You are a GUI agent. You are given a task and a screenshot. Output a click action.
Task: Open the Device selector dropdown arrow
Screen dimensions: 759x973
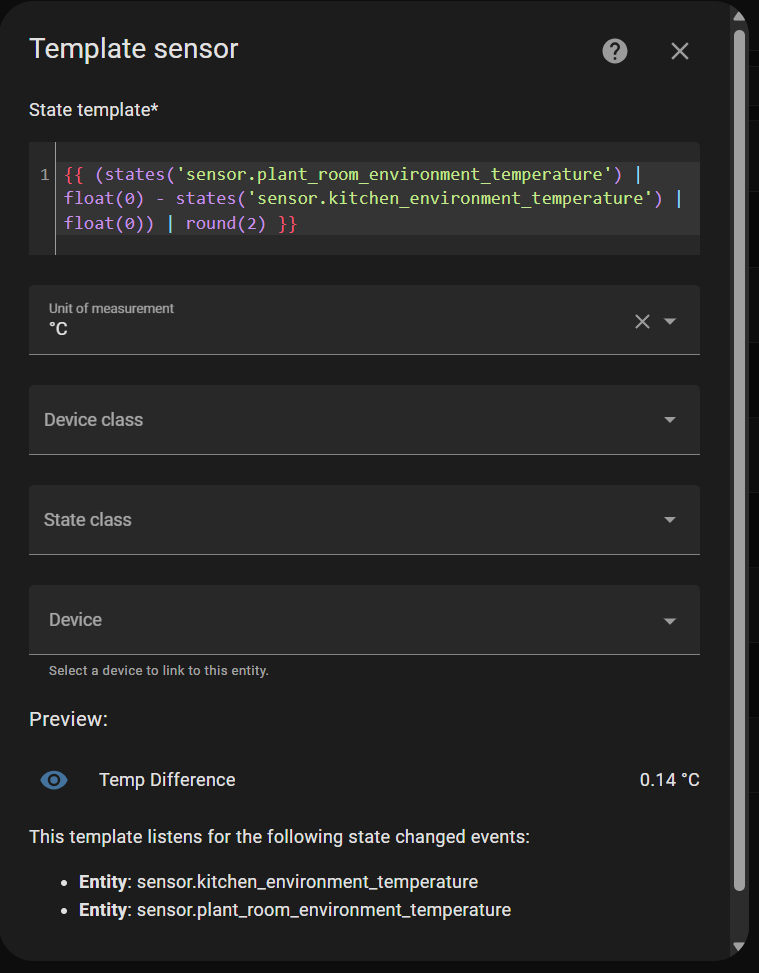point(670,620)
